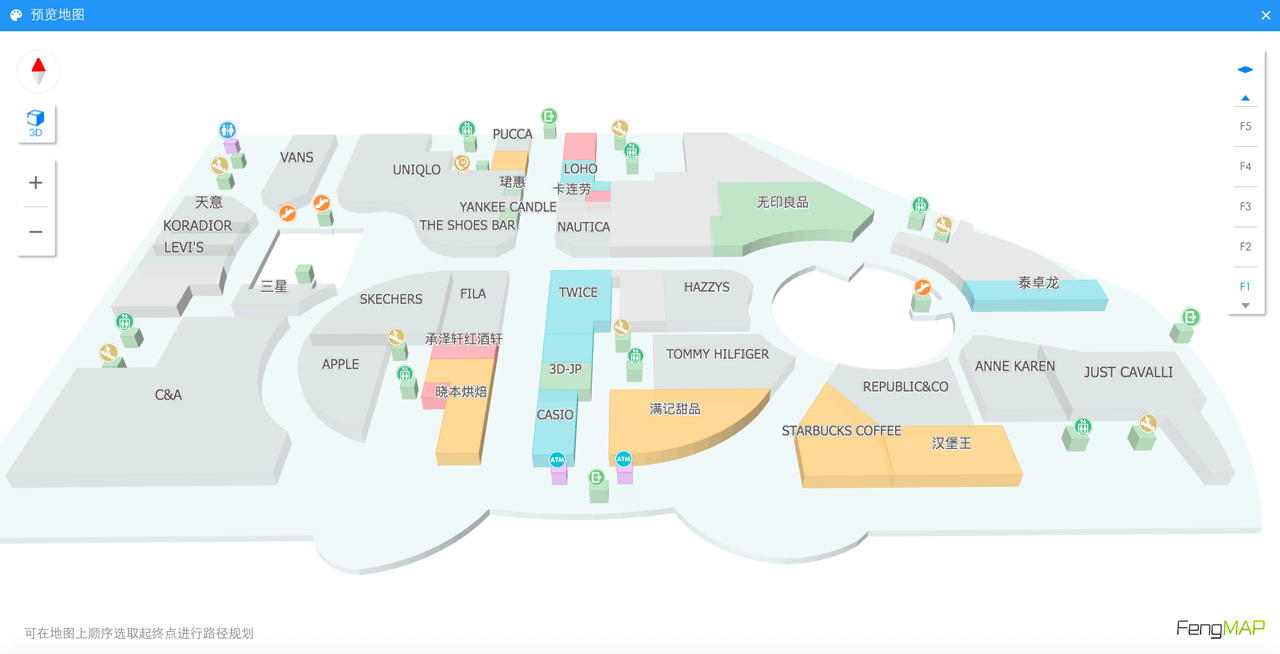1280x654 pixels.
Task: Select the TOMMY HILFIGER label
Action: (718, 354)
